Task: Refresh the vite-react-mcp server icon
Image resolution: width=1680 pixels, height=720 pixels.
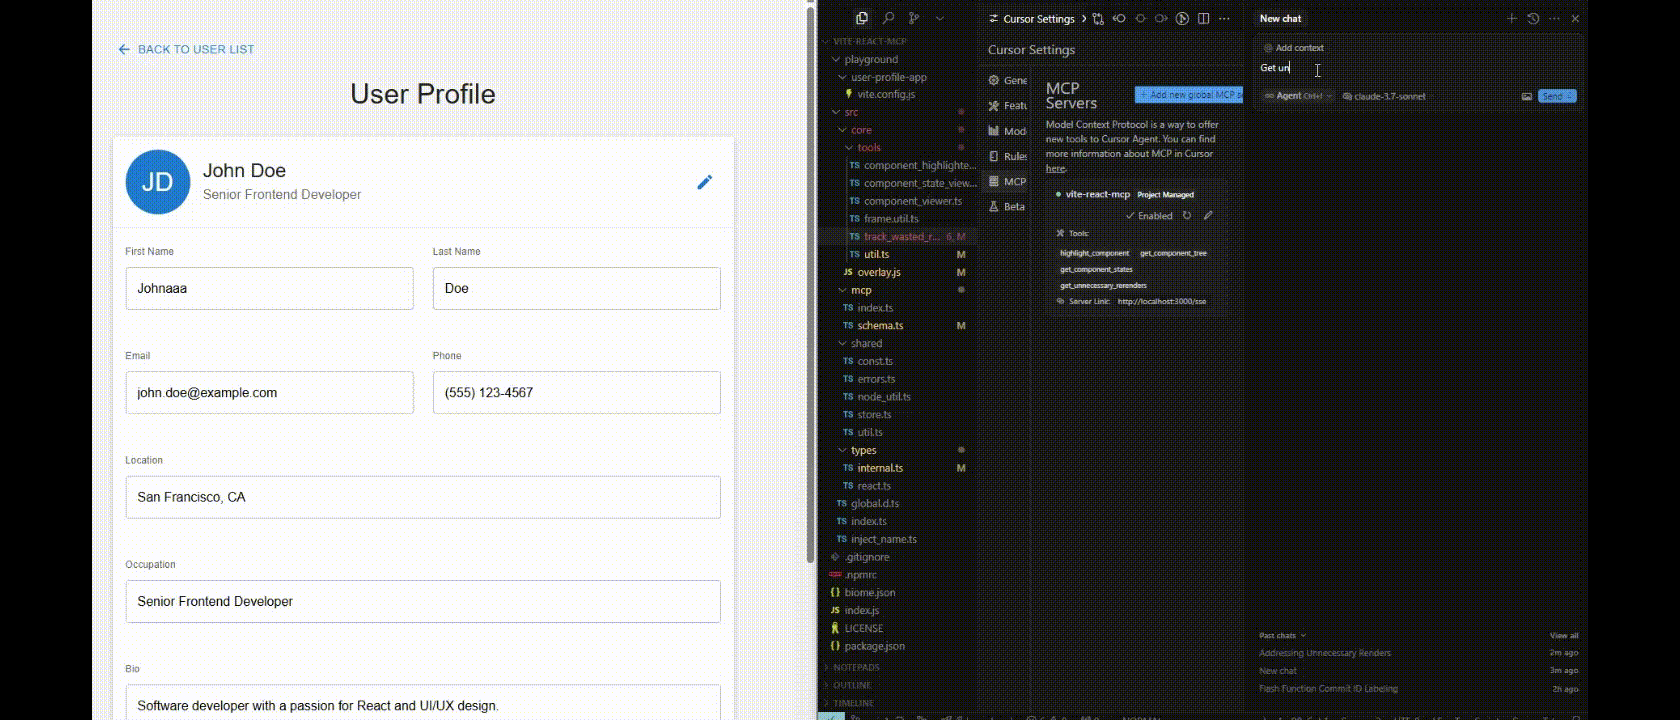Action: tap(1187, 216)
